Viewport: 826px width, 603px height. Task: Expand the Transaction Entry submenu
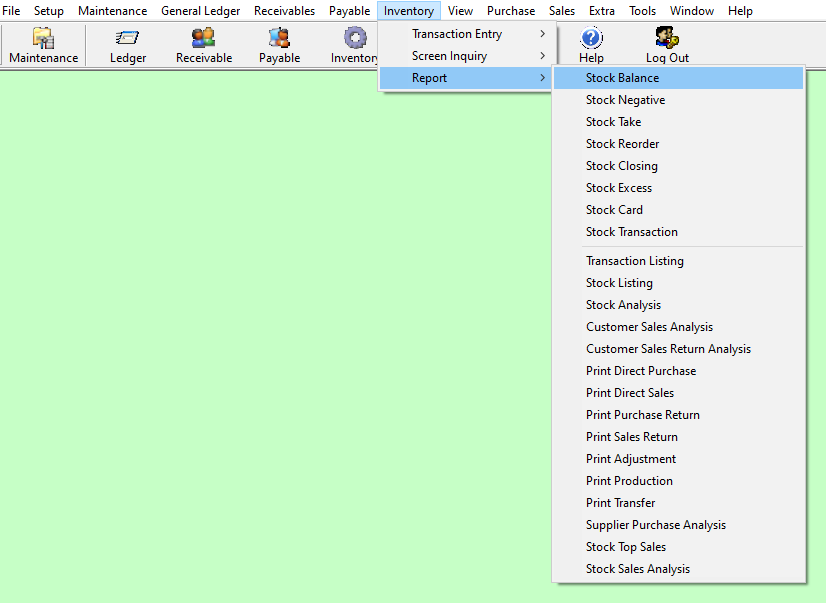[467, 34]
